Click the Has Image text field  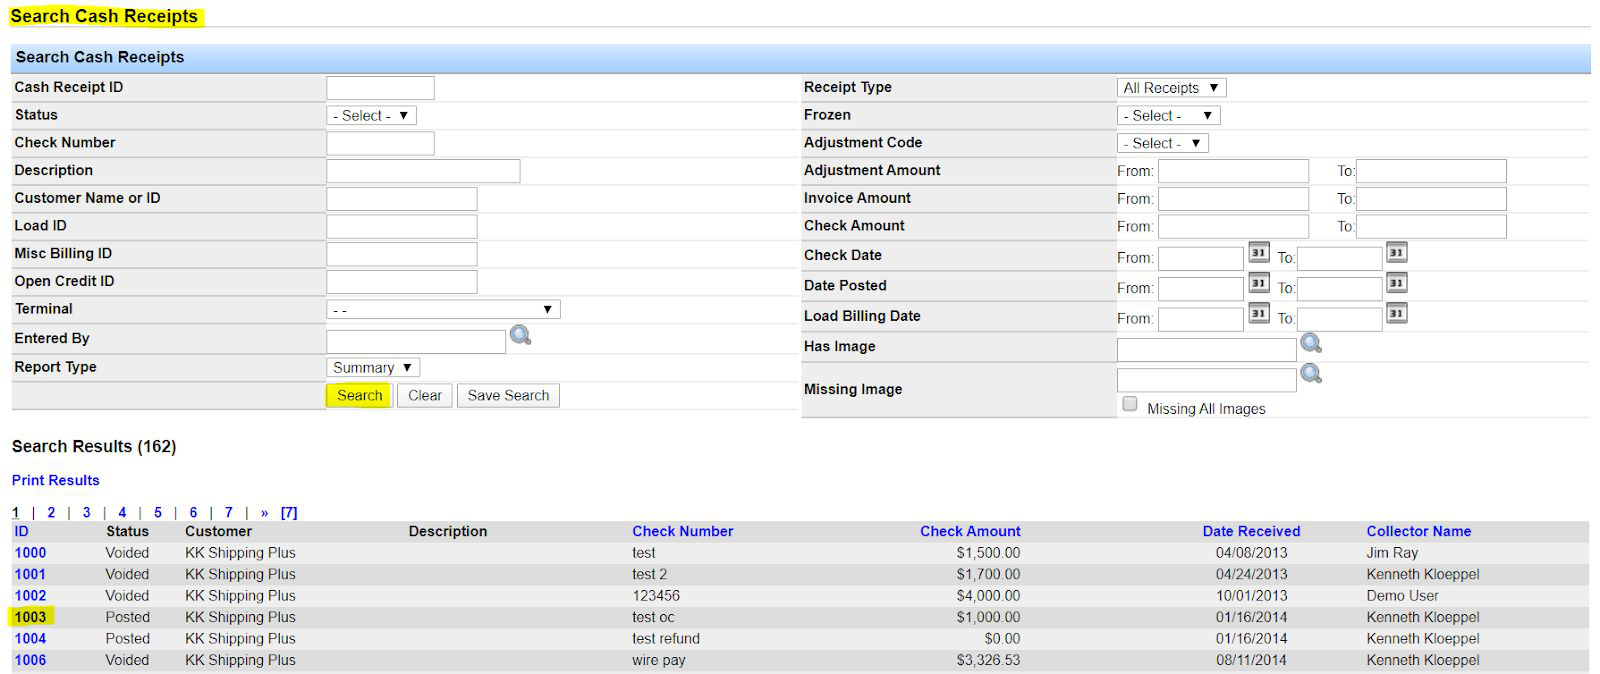pyautogui.click(x=1207, y=350)
